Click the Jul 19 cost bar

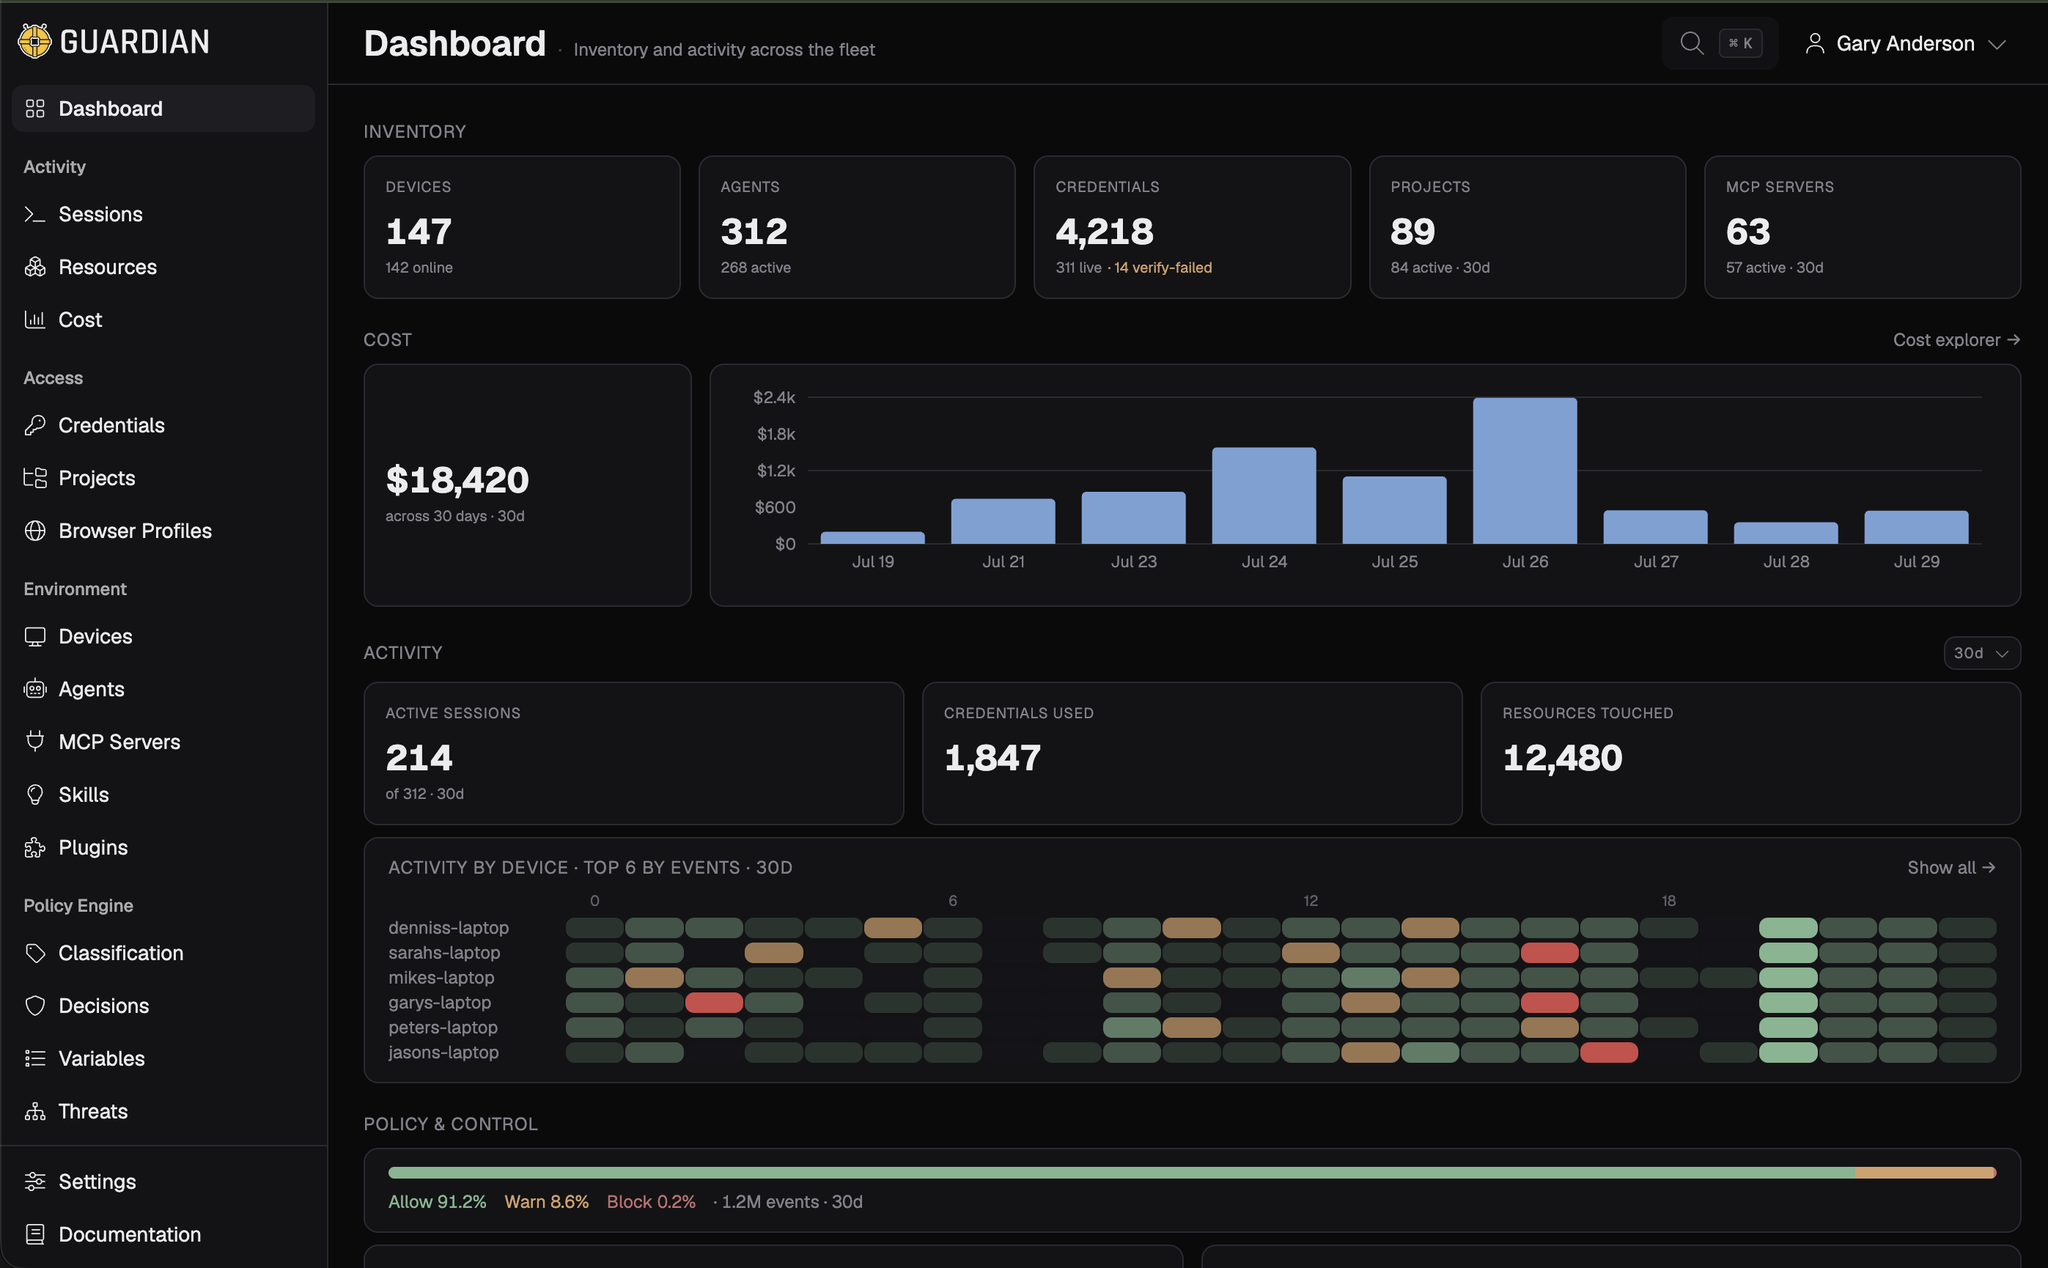coord(873,538)
